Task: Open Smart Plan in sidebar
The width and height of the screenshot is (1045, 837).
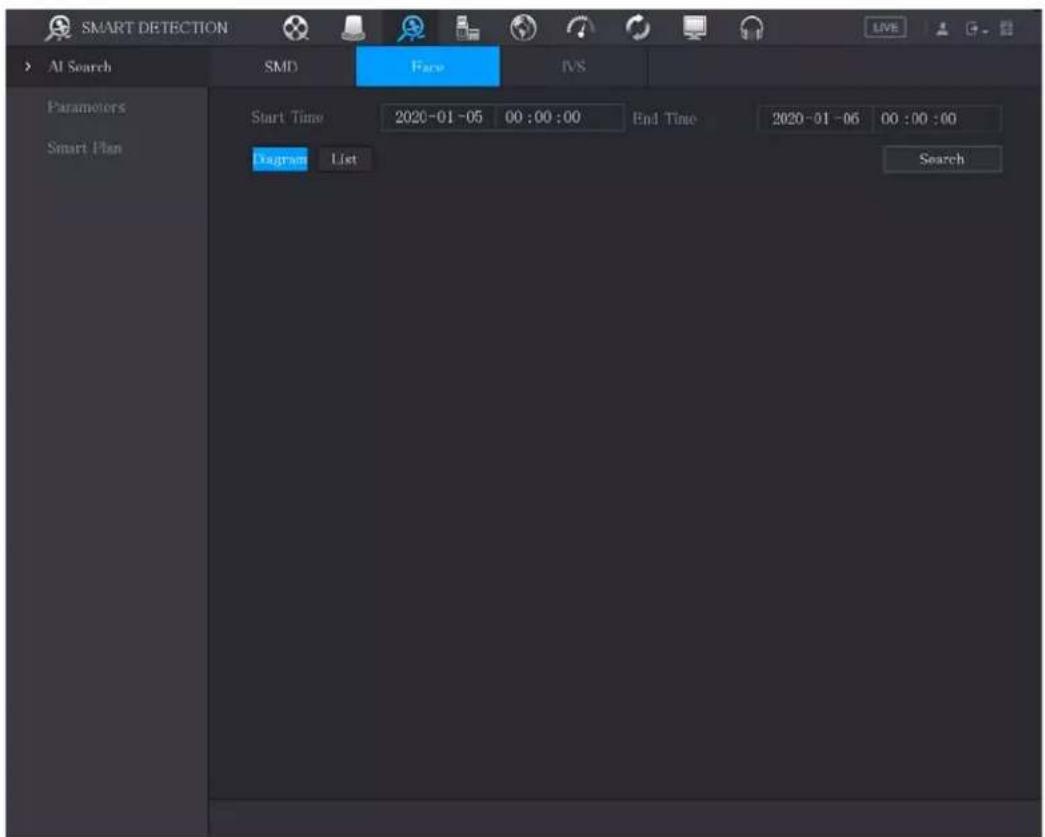Action: pyautogui.click(x=85, y=148)
